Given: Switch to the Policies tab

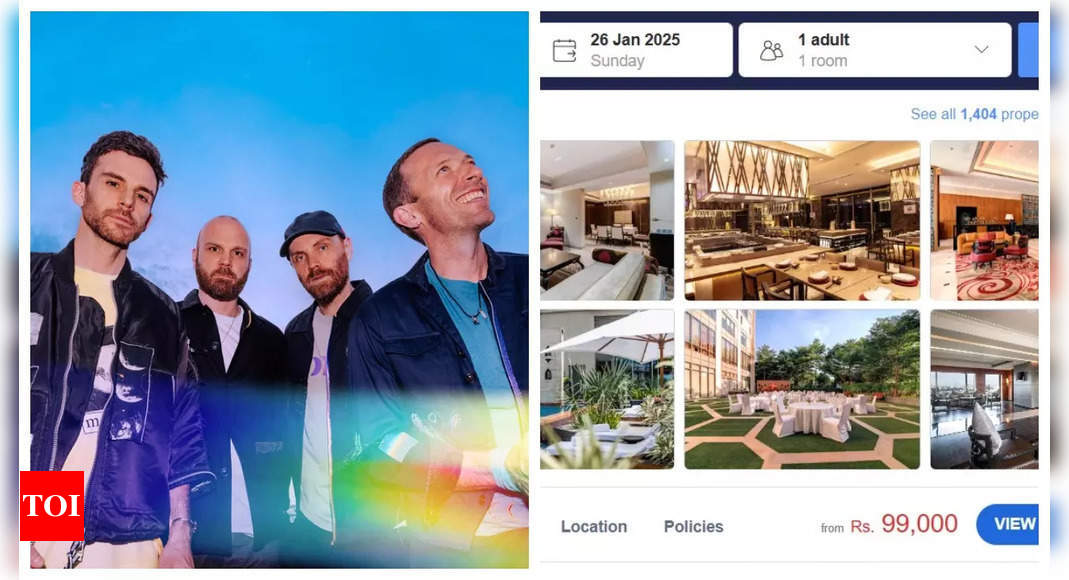Looking at the screenshot, I should click(693, 527).
